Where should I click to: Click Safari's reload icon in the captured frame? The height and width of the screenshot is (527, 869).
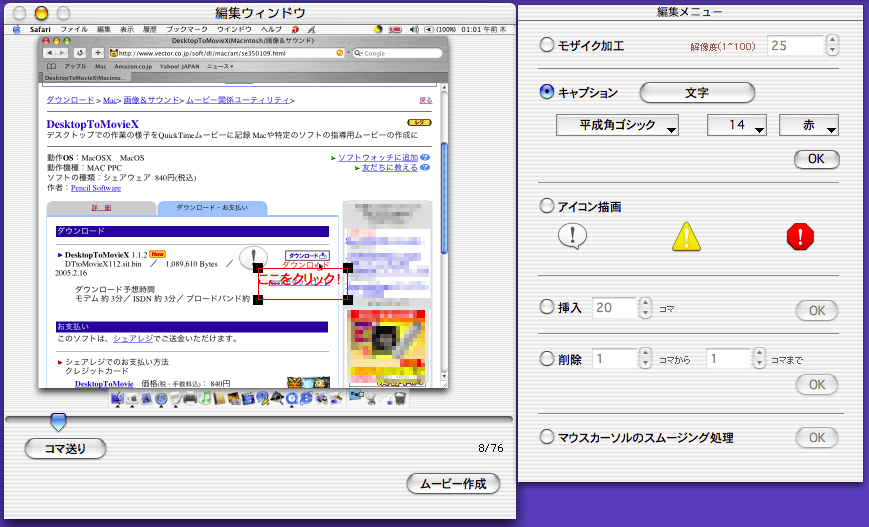80,53
